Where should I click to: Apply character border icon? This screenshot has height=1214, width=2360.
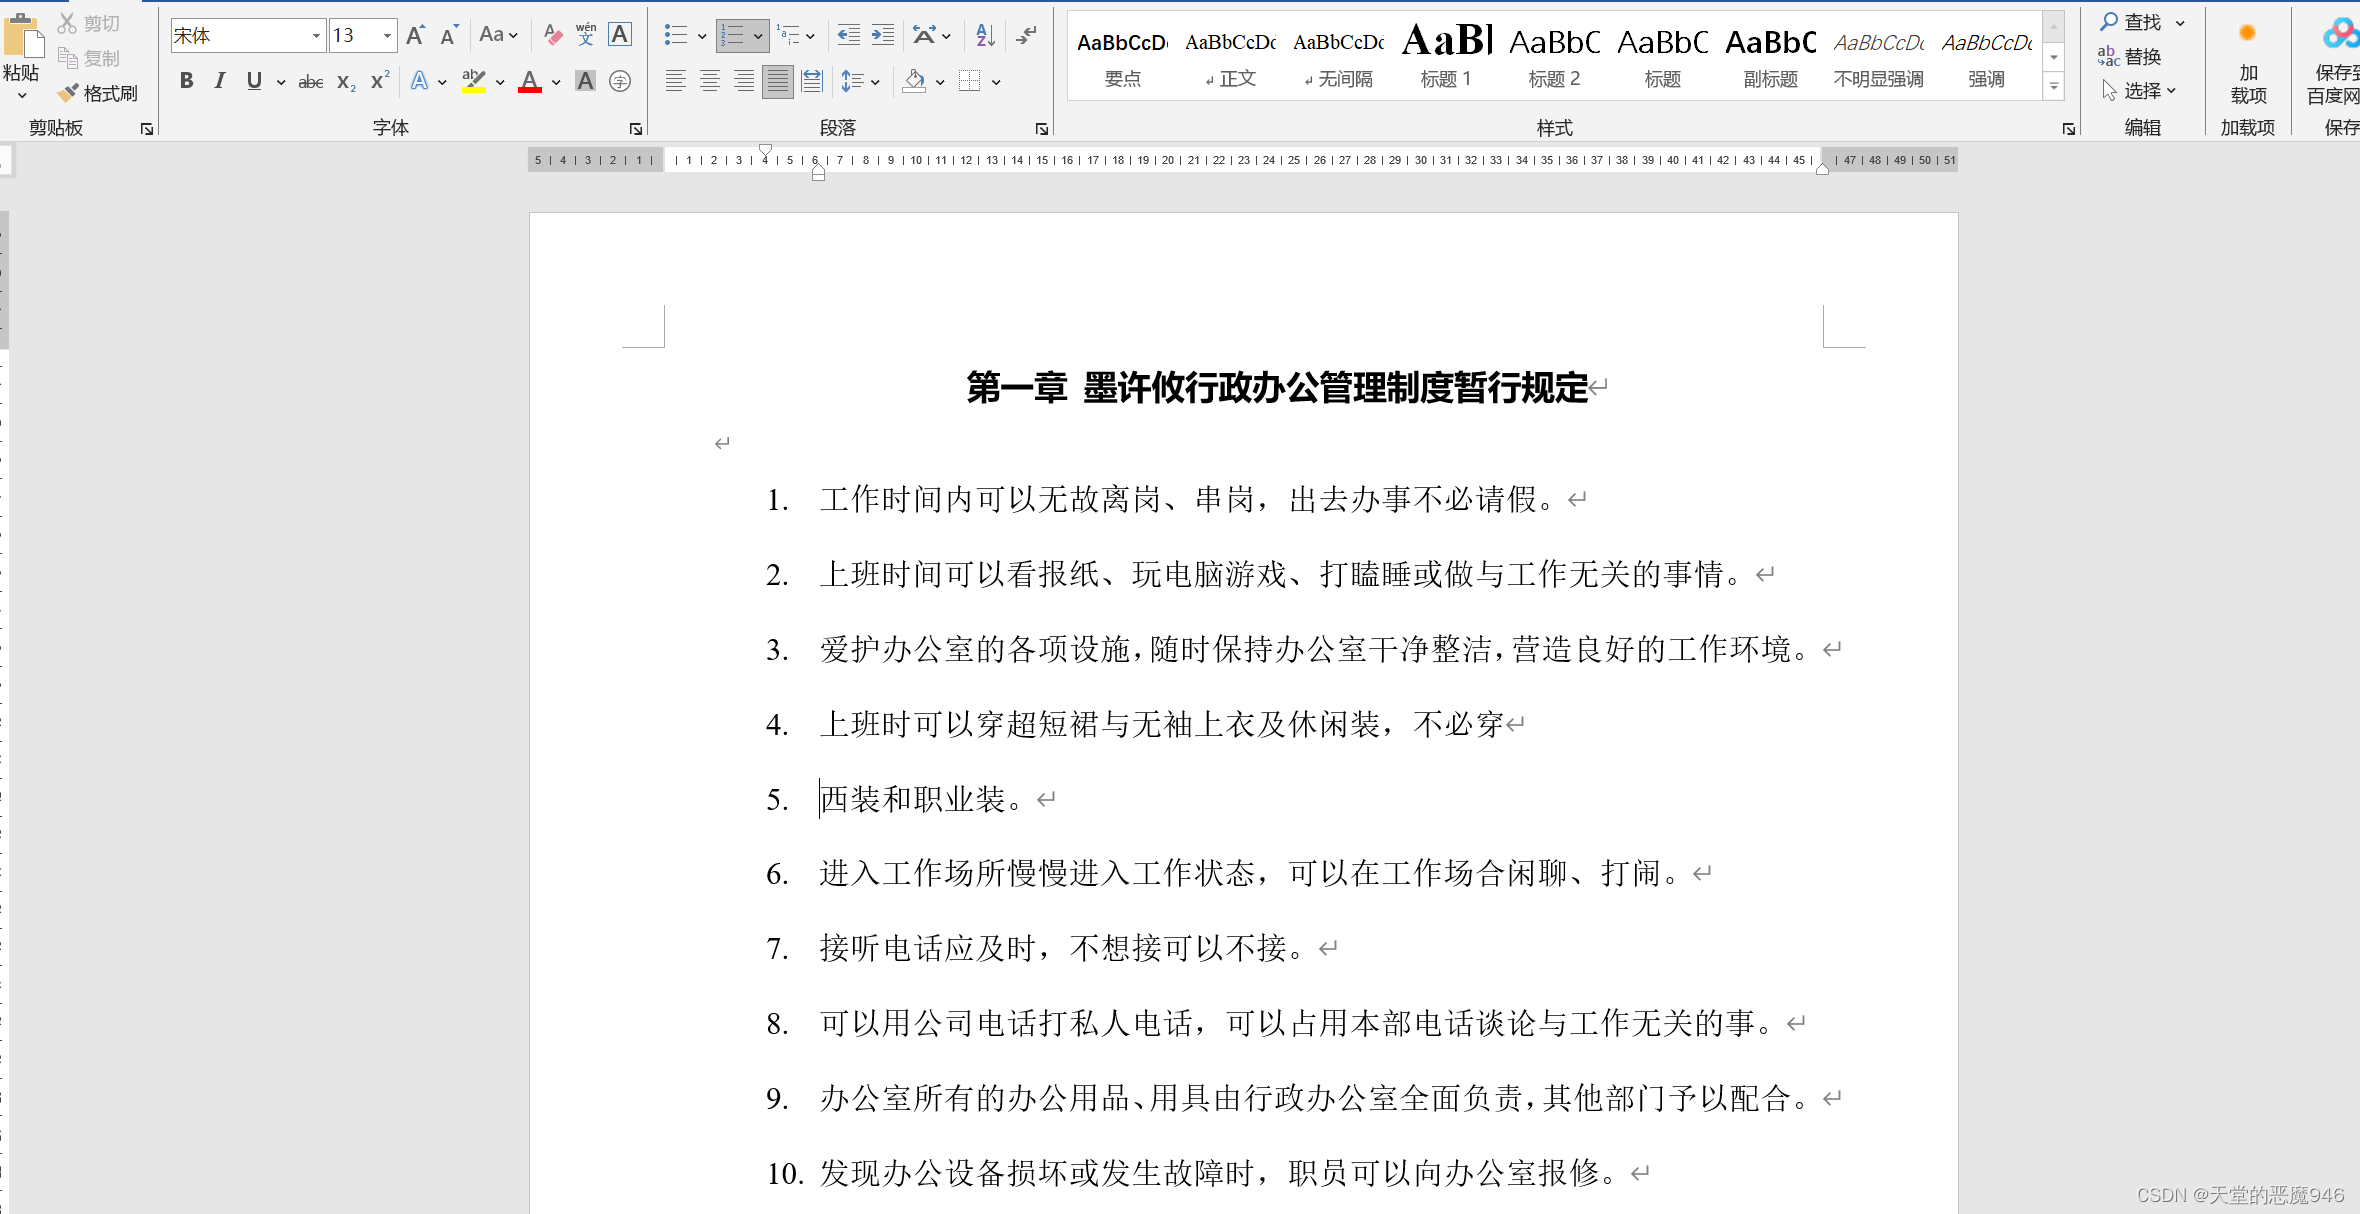620,36
